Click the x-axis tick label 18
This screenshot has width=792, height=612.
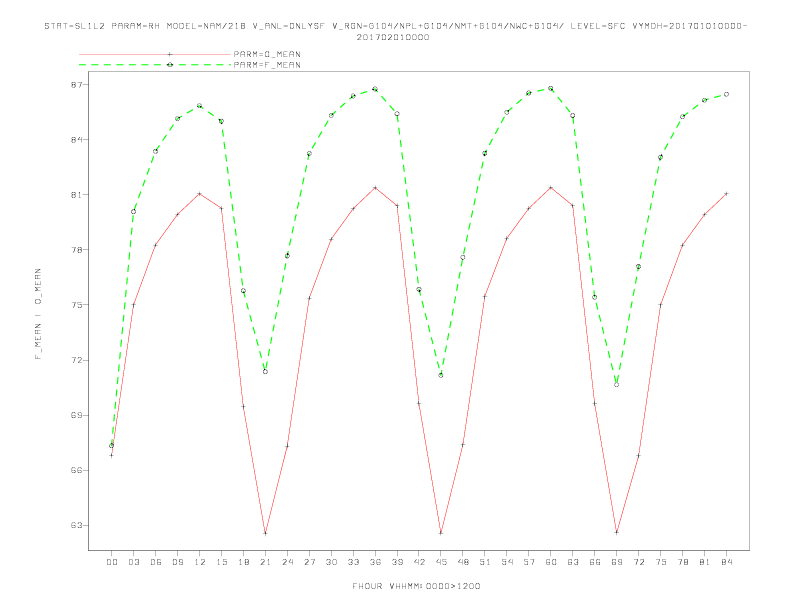click(243, 562)
